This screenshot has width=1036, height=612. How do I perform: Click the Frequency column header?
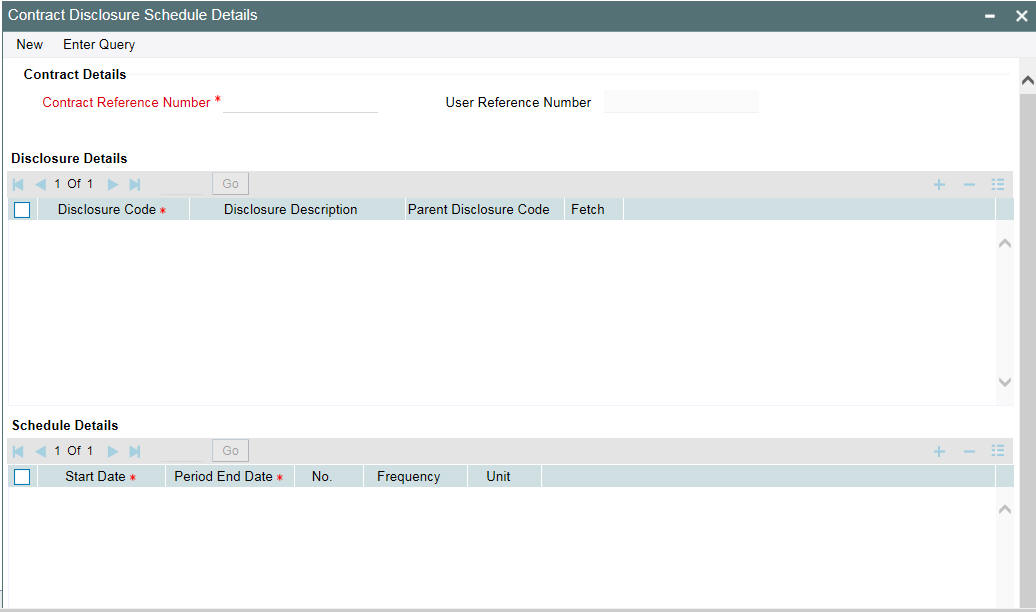click(416, 477)
